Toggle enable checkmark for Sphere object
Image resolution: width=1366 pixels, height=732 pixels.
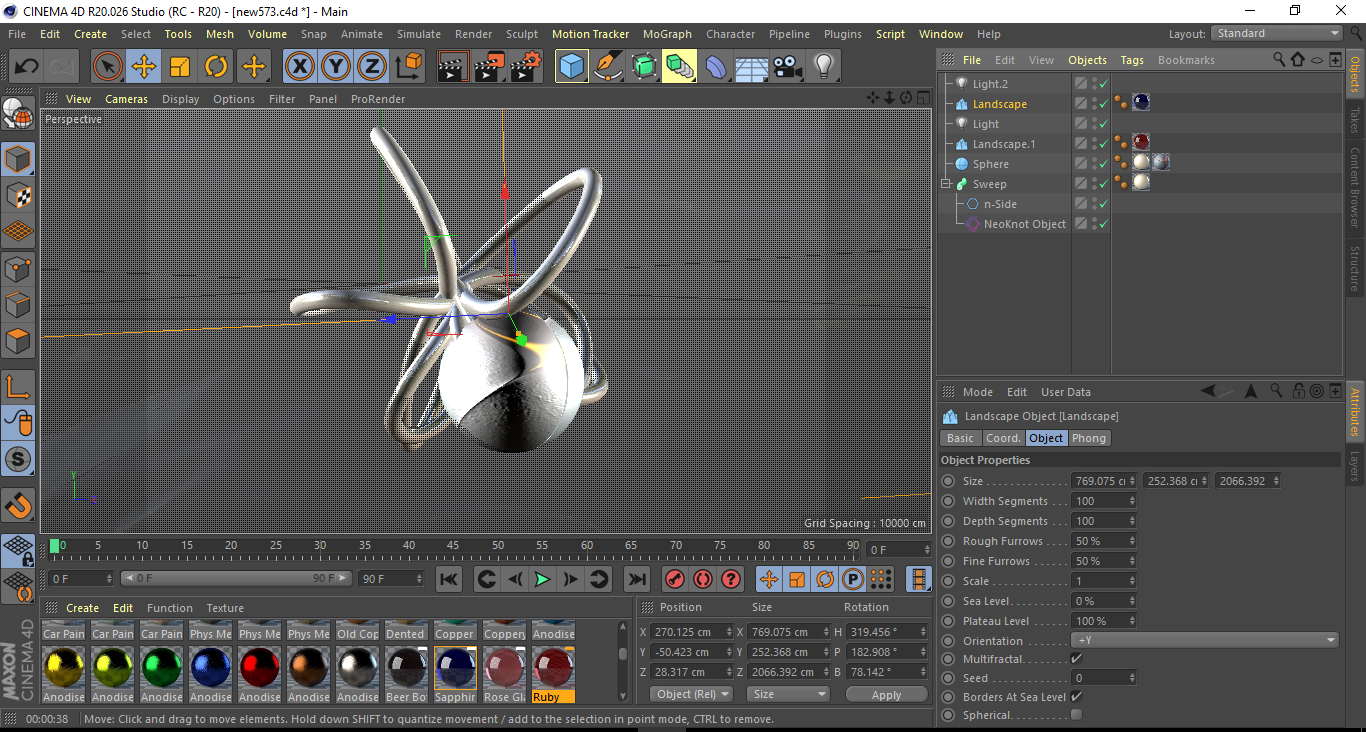coord(1103,164)
